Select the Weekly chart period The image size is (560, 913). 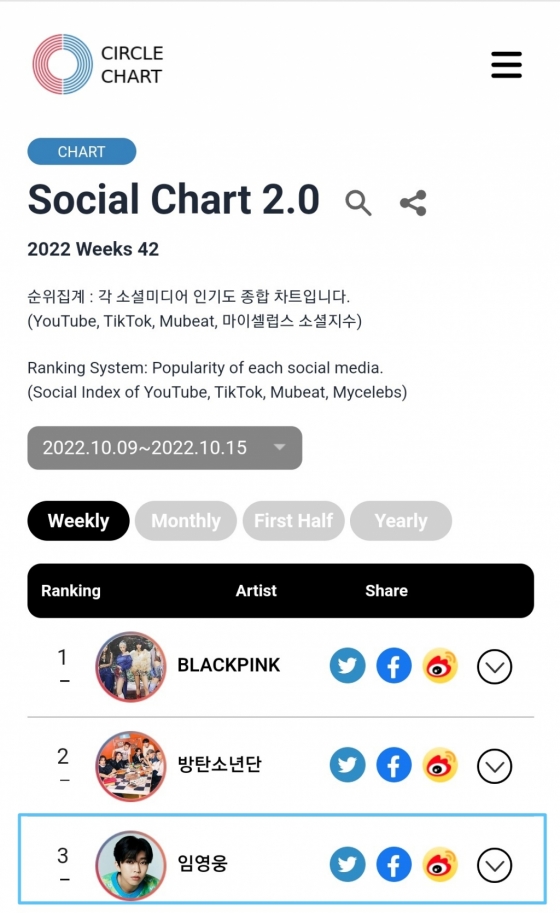78,521
